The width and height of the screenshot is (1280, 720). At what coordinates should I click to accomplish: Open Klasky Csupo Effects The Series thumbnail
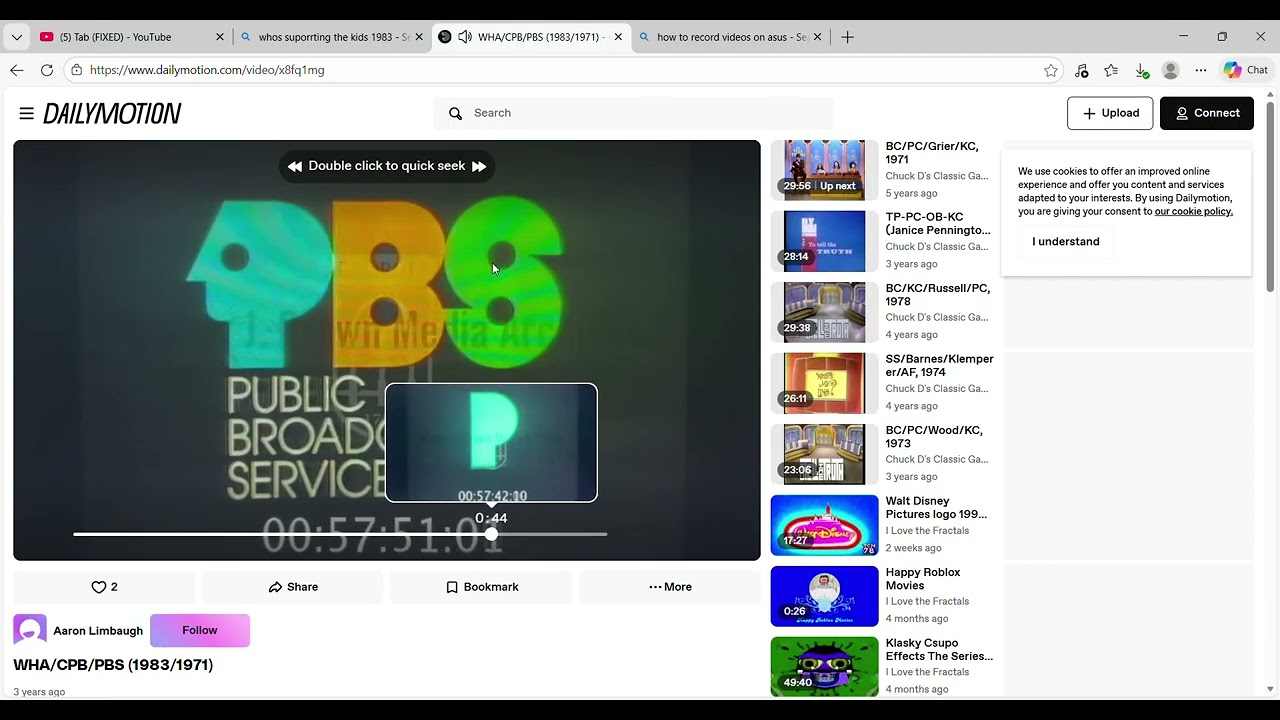coord(824,667)
